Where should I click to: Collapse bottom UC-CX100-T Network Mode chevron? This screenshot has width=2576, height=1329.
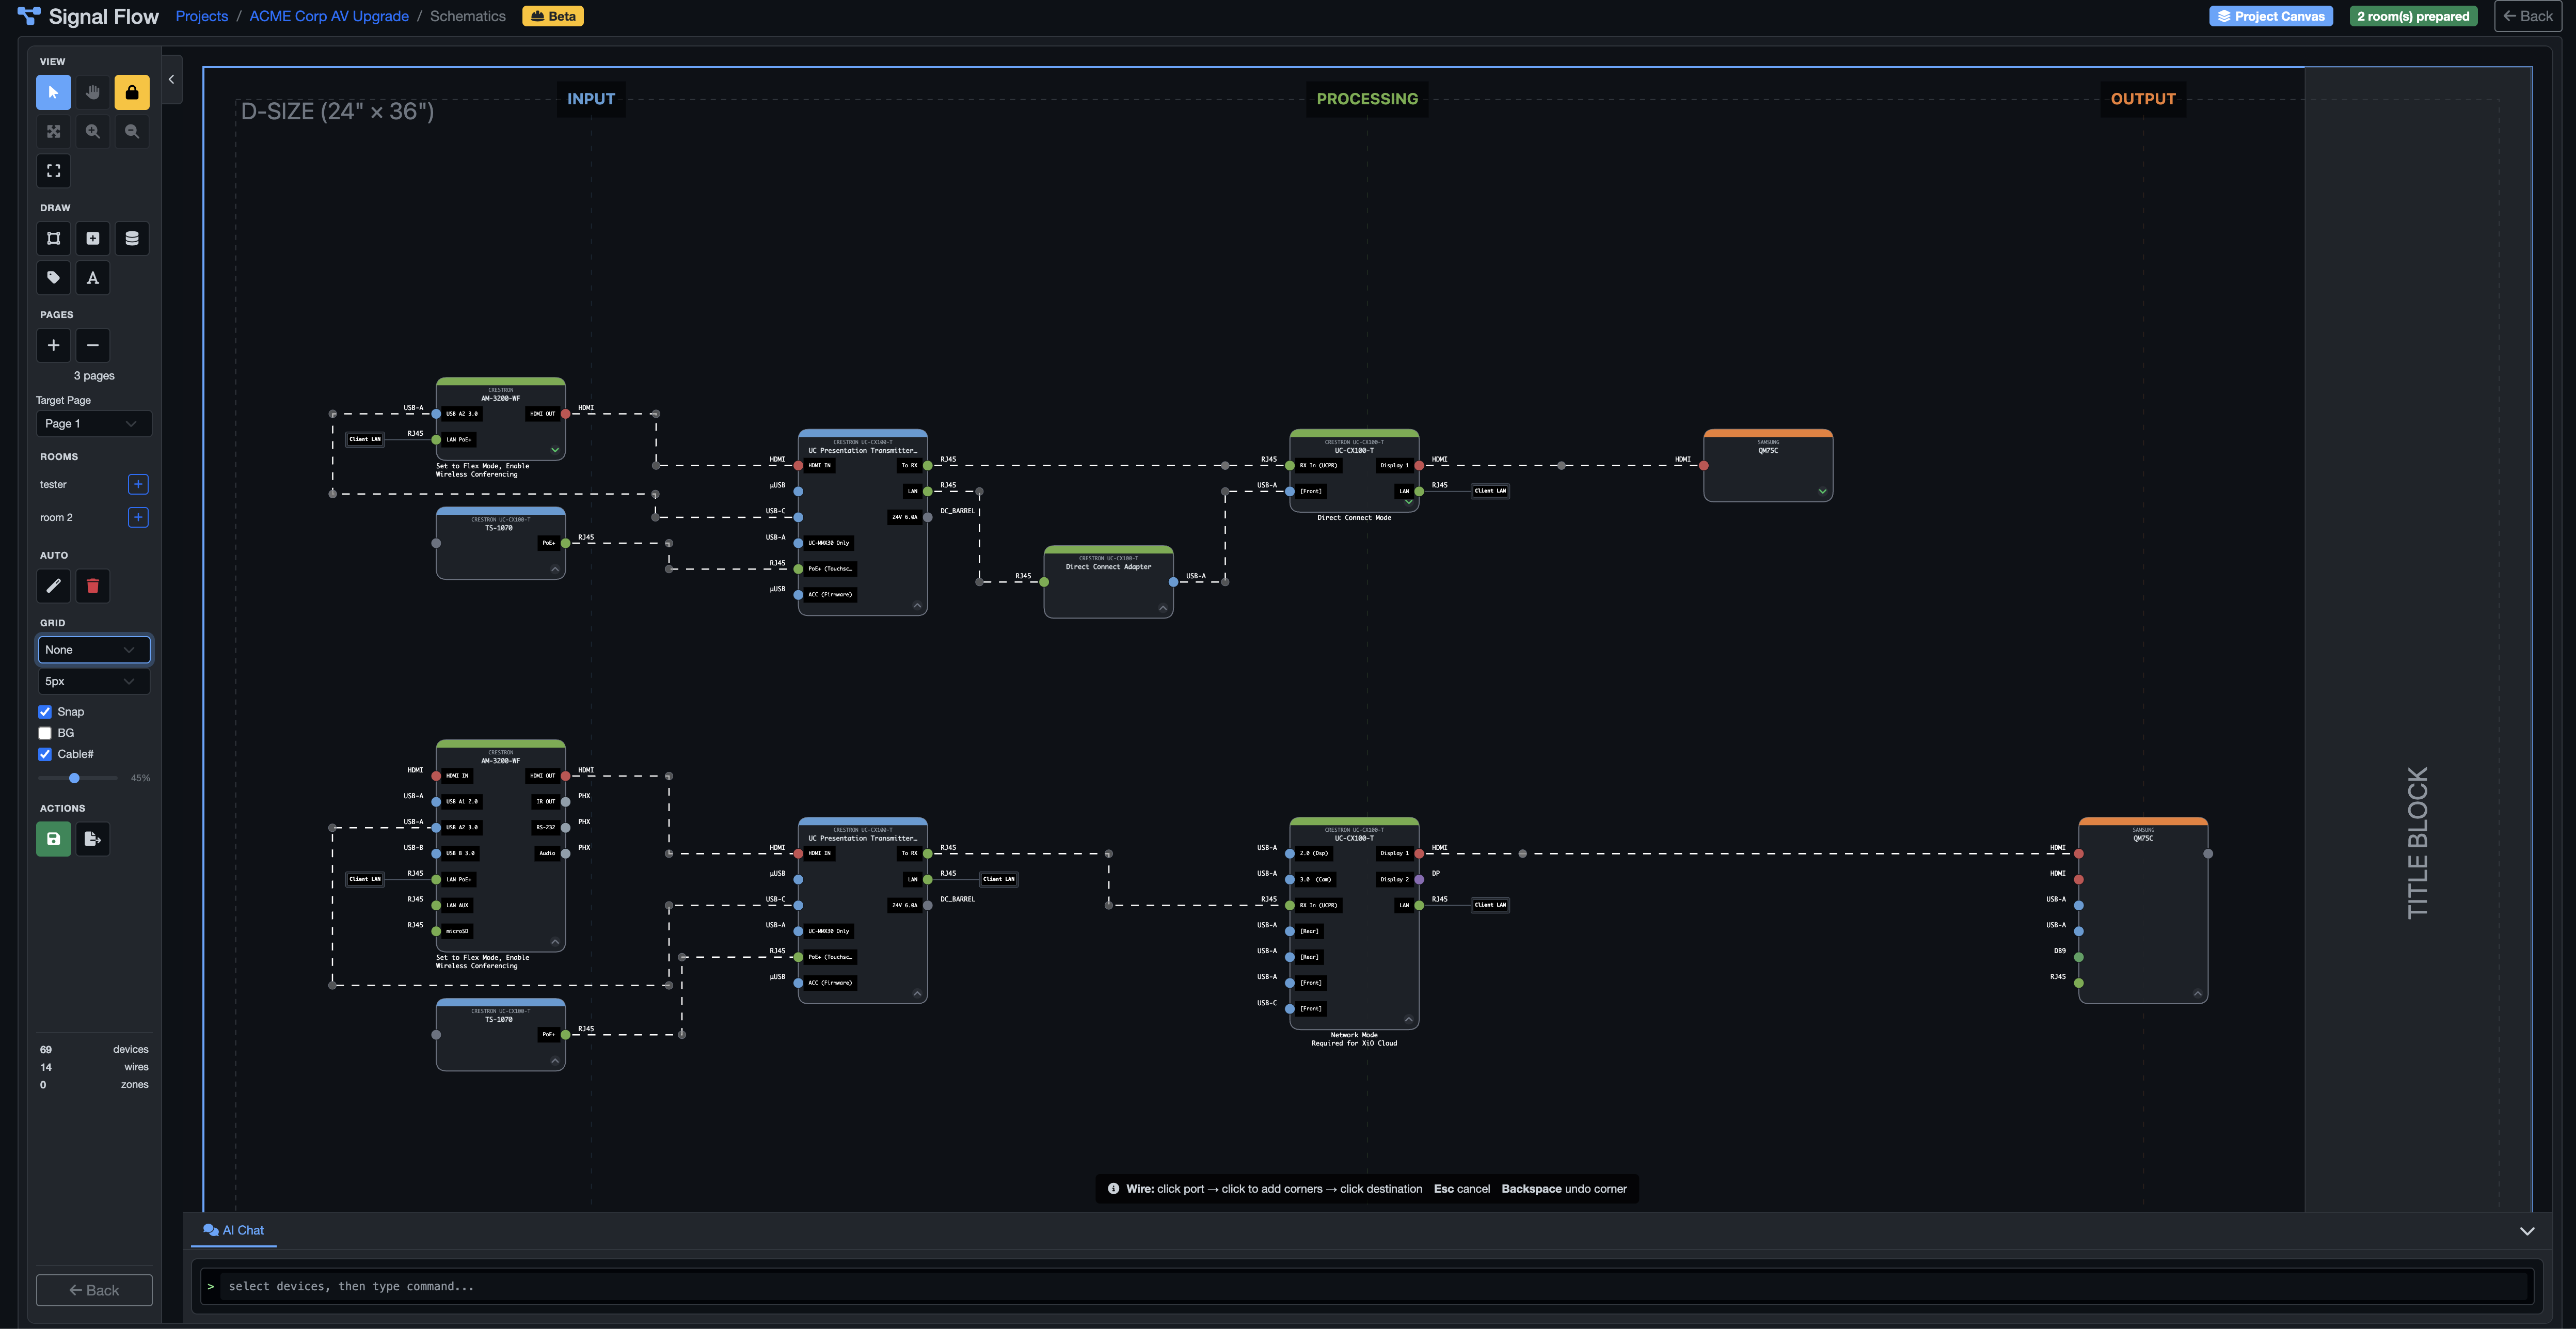(x=1409, y=1019)
